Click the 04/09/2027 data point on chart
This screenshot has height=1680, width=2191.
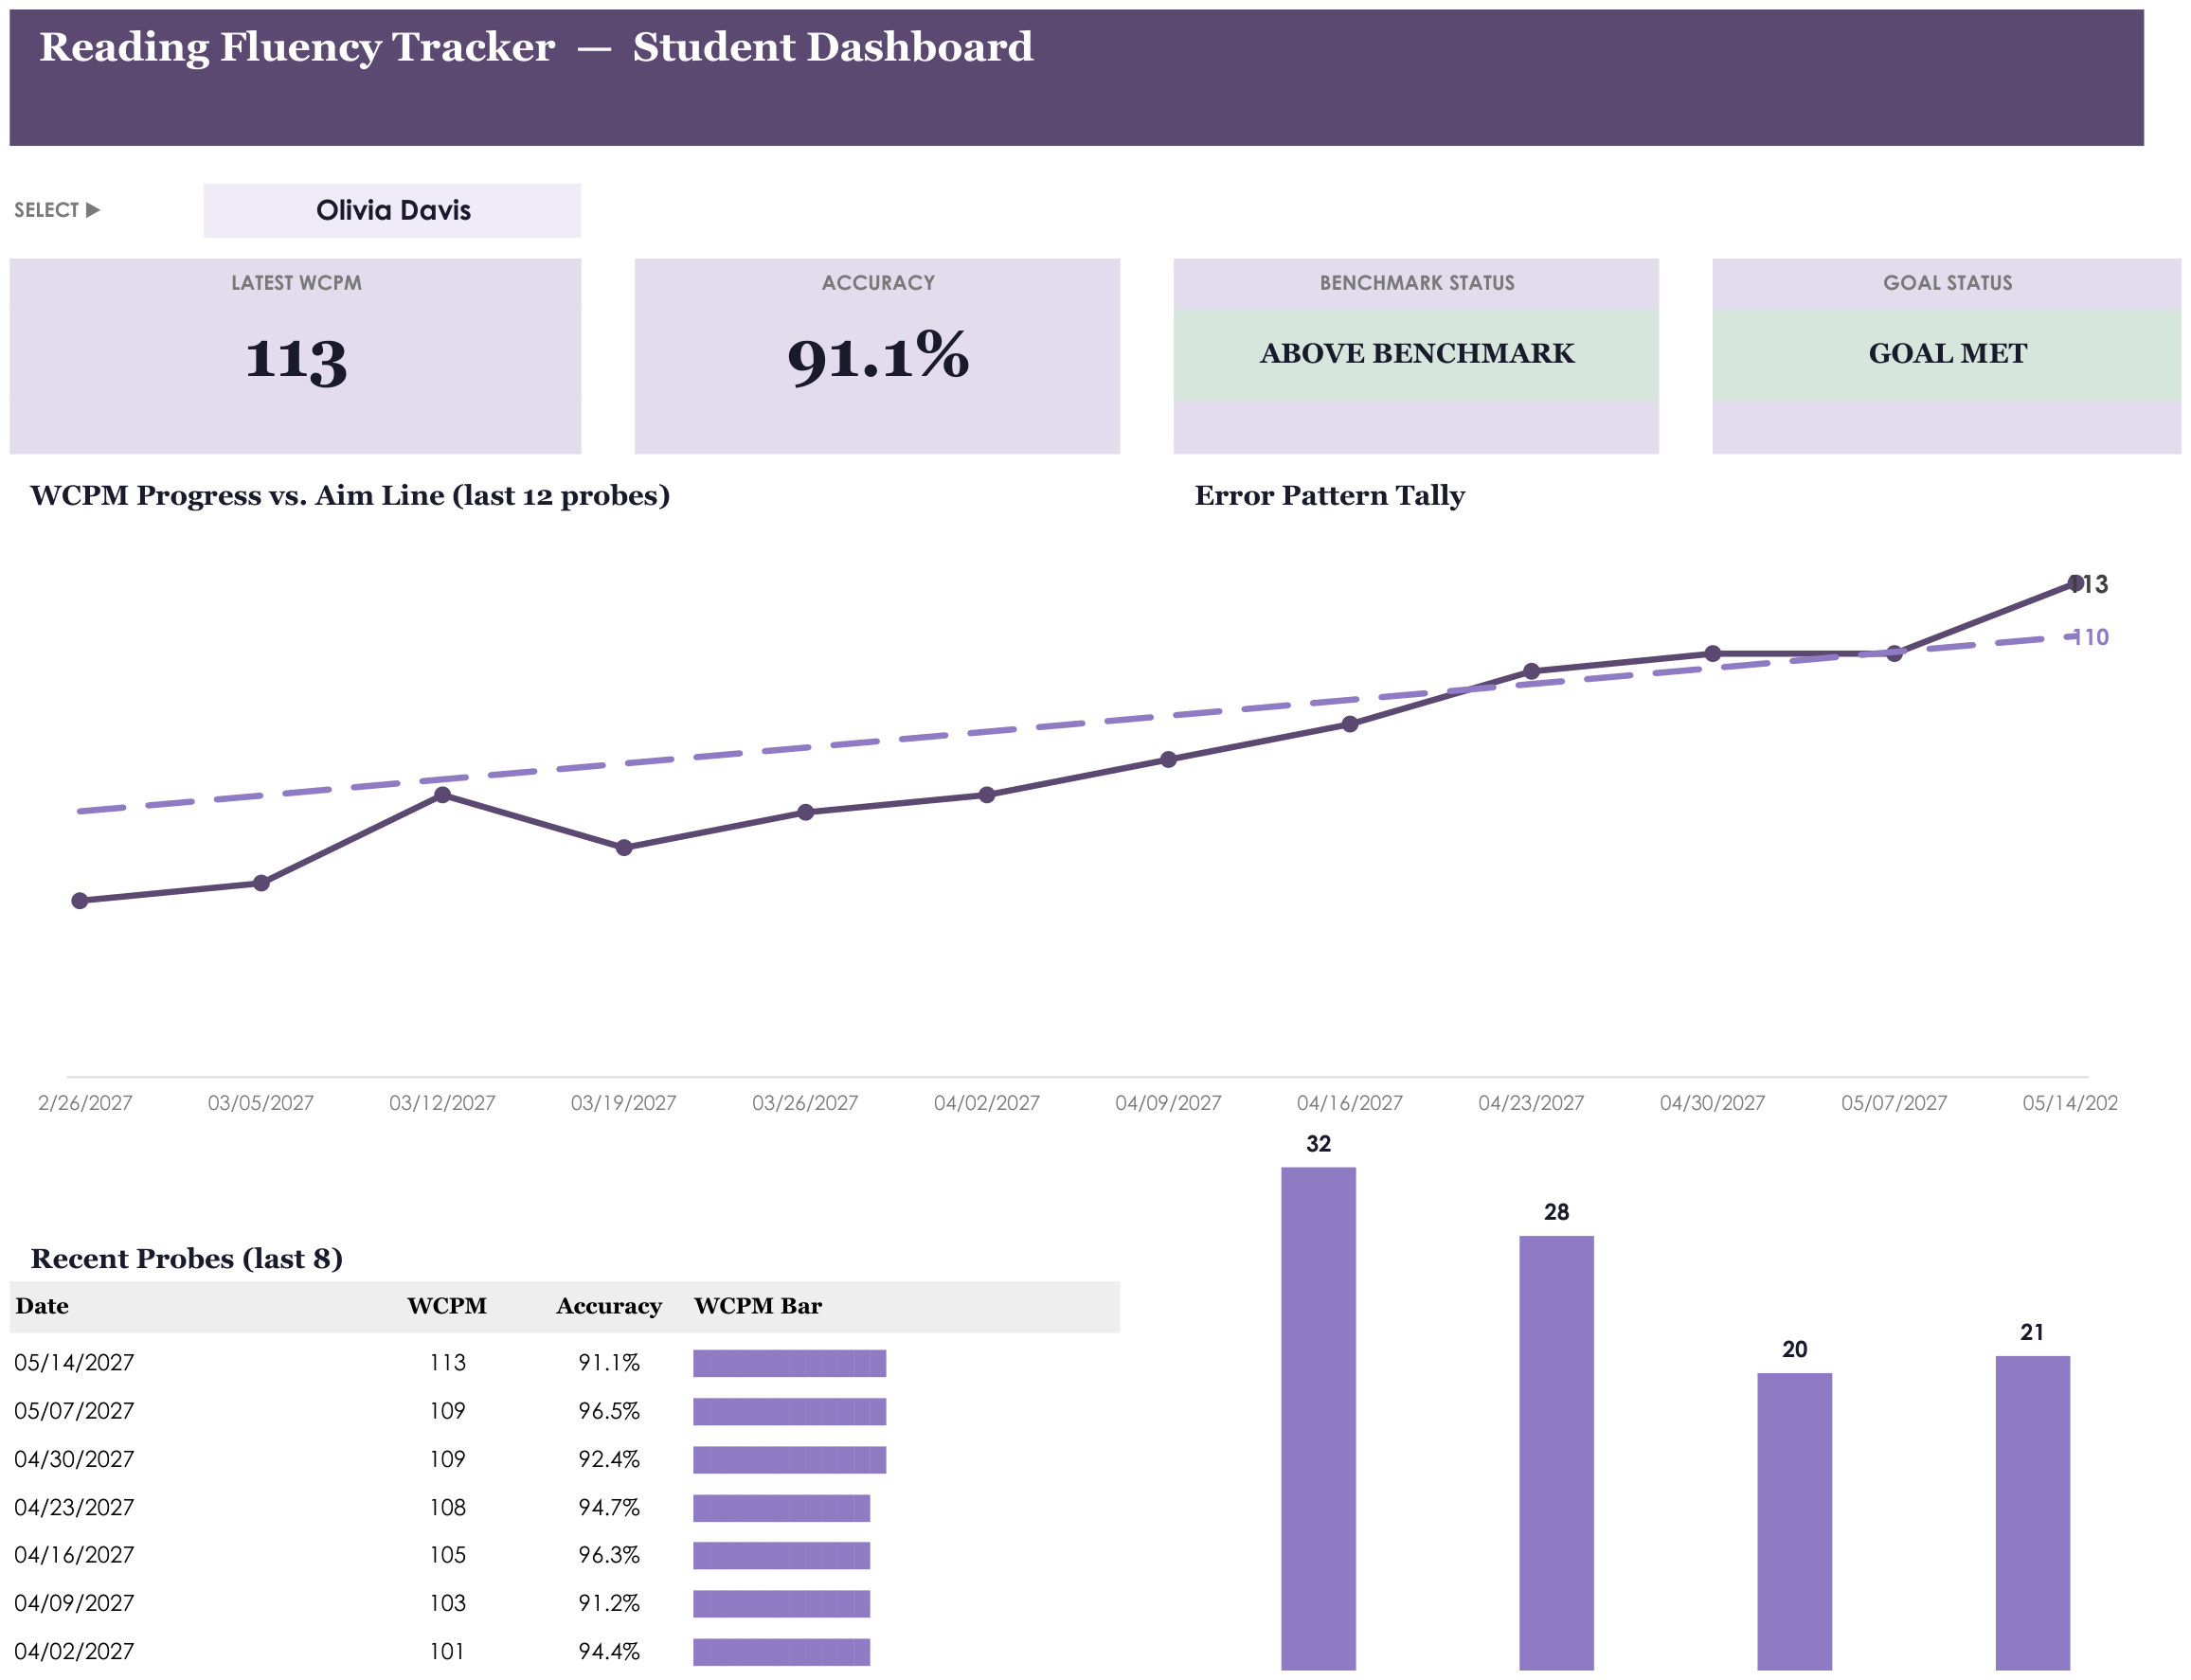[1168, 760]
